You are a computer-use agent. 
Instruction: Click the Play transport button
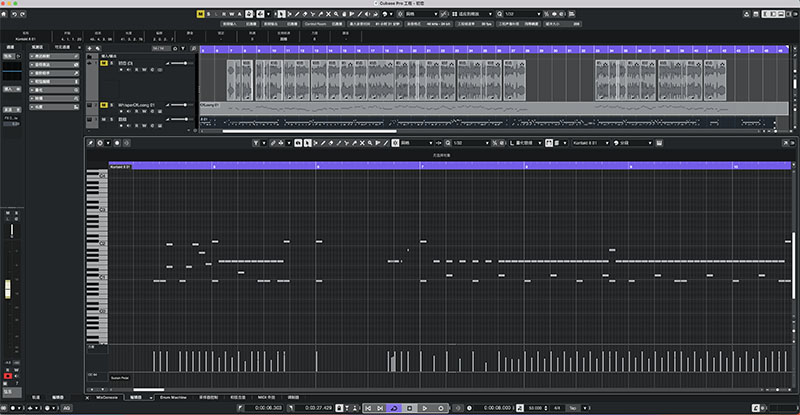coord(424,408)
